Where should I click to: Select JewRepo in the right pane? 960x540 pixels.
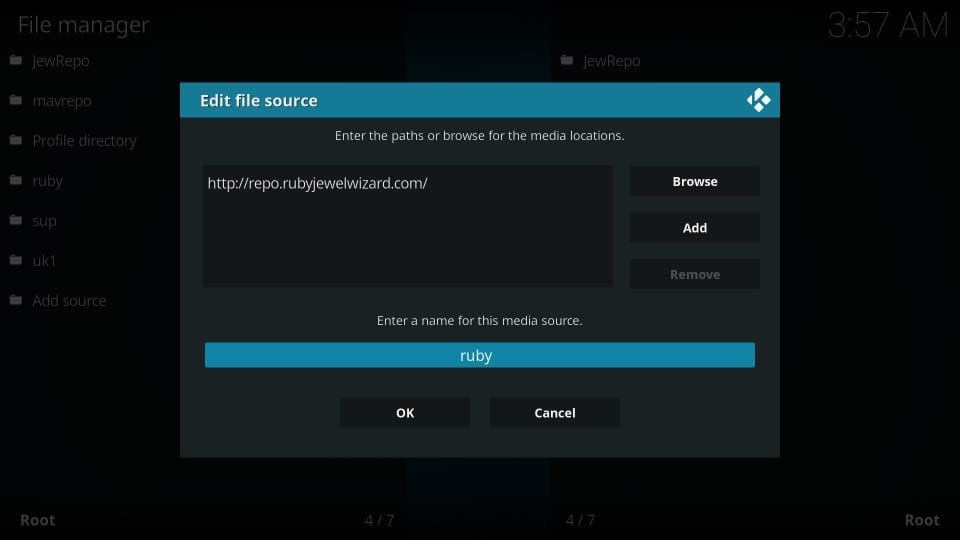pyautogui.click(x=612, y=61)
